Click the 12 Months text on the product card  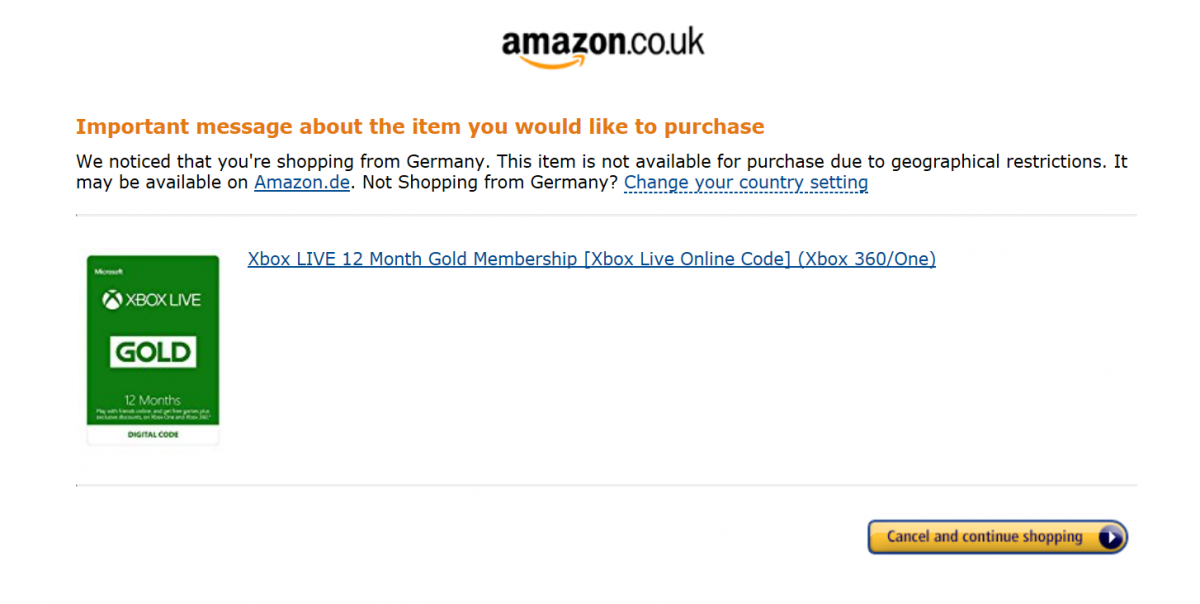[153, 400]
